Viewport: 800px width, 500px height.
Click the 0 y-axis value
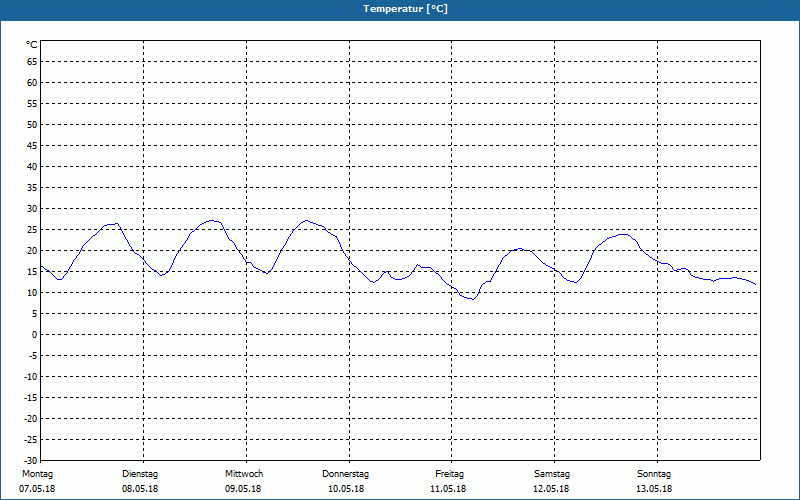(35, 335)
